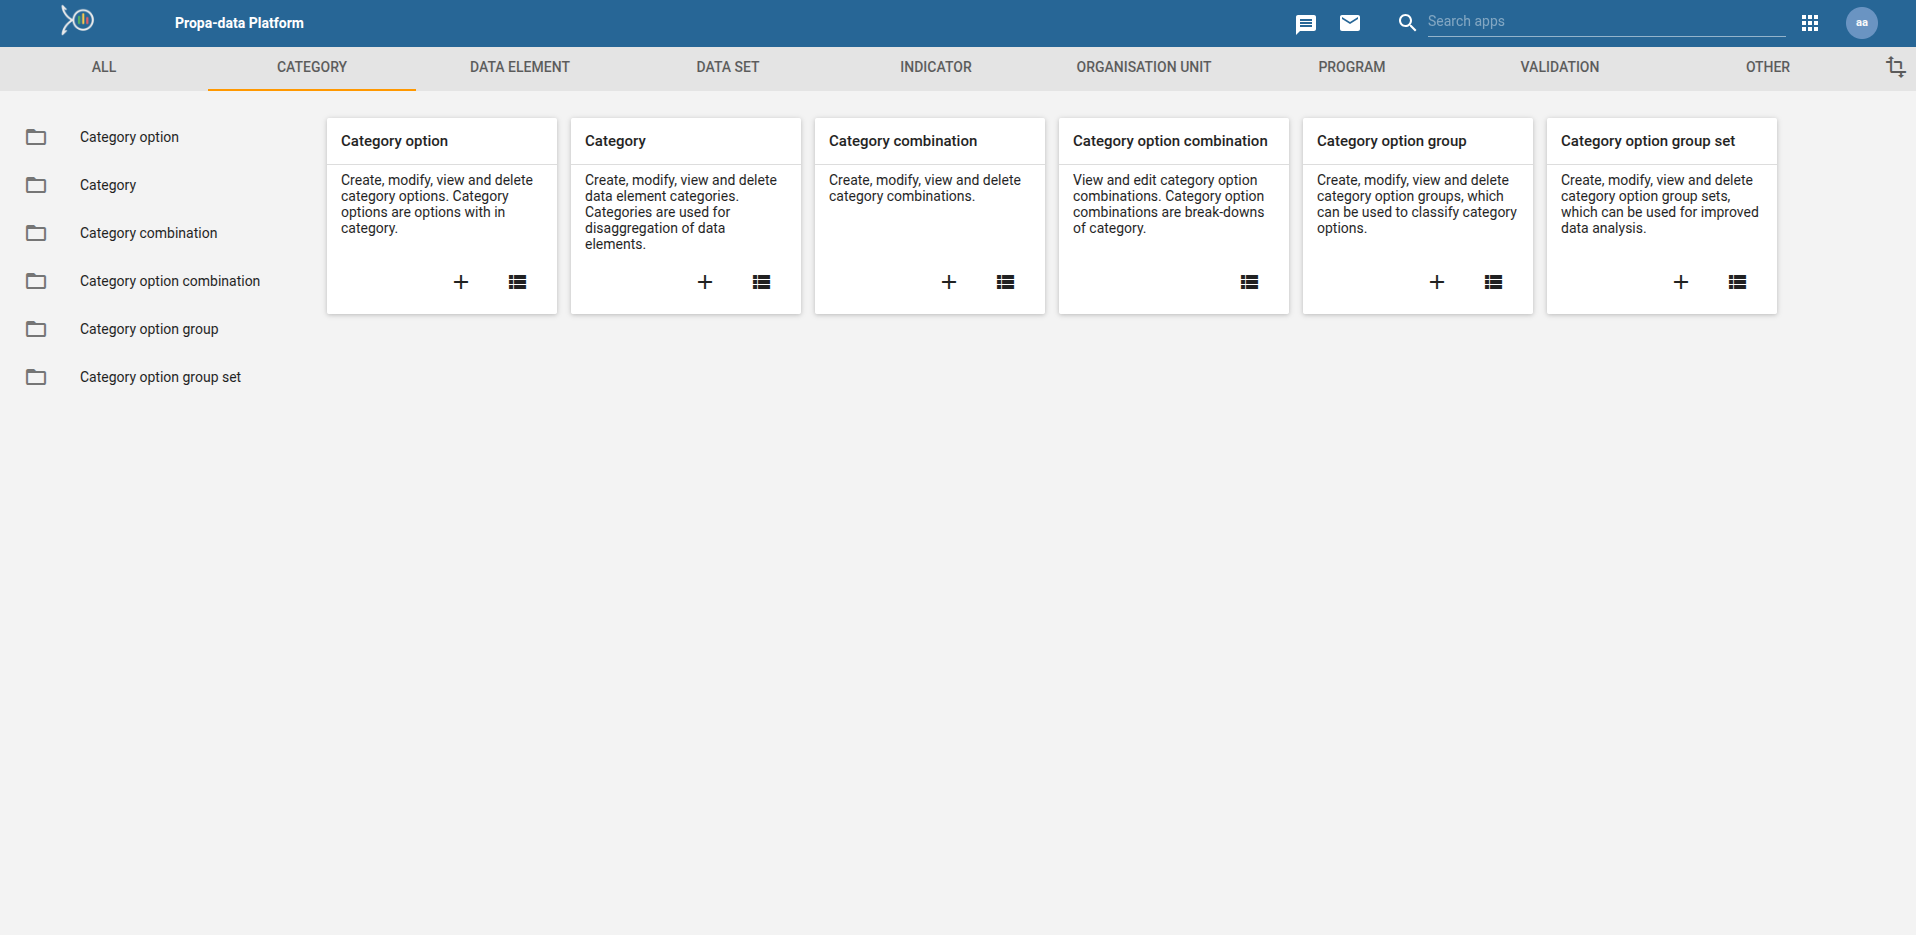
Task: Open the apps grid menu icon
Action: tap(1810, 23)
